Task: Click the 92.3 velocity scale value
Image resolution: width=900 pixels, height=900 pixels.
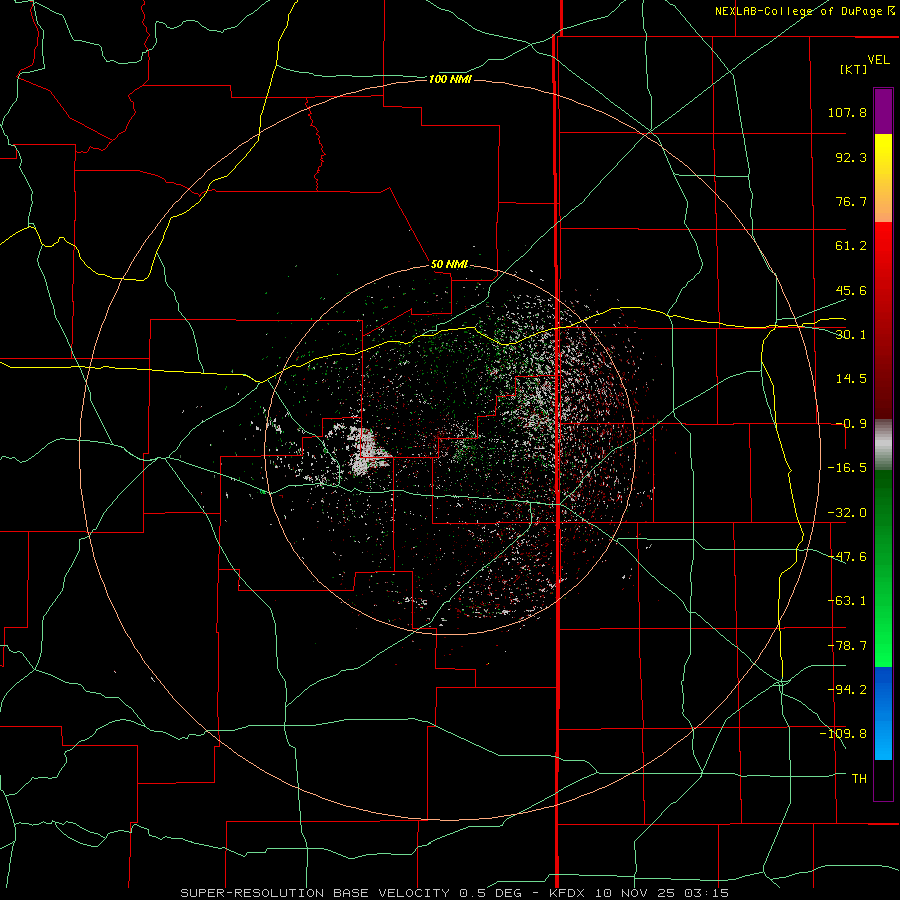Action: coord(851,157)
